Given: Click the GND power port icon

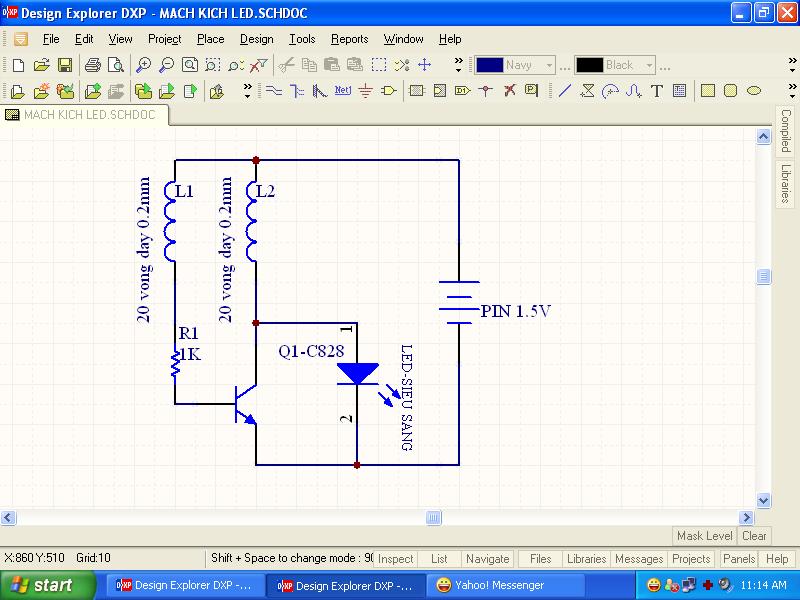Looking at the screenshot, I should pos(365,91).
